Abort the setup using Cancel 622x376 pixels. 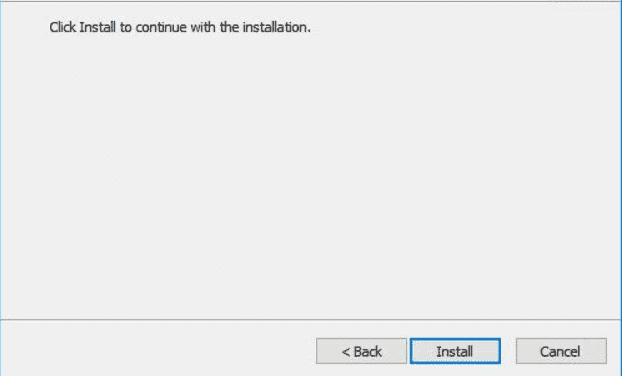tap(561, 351)
